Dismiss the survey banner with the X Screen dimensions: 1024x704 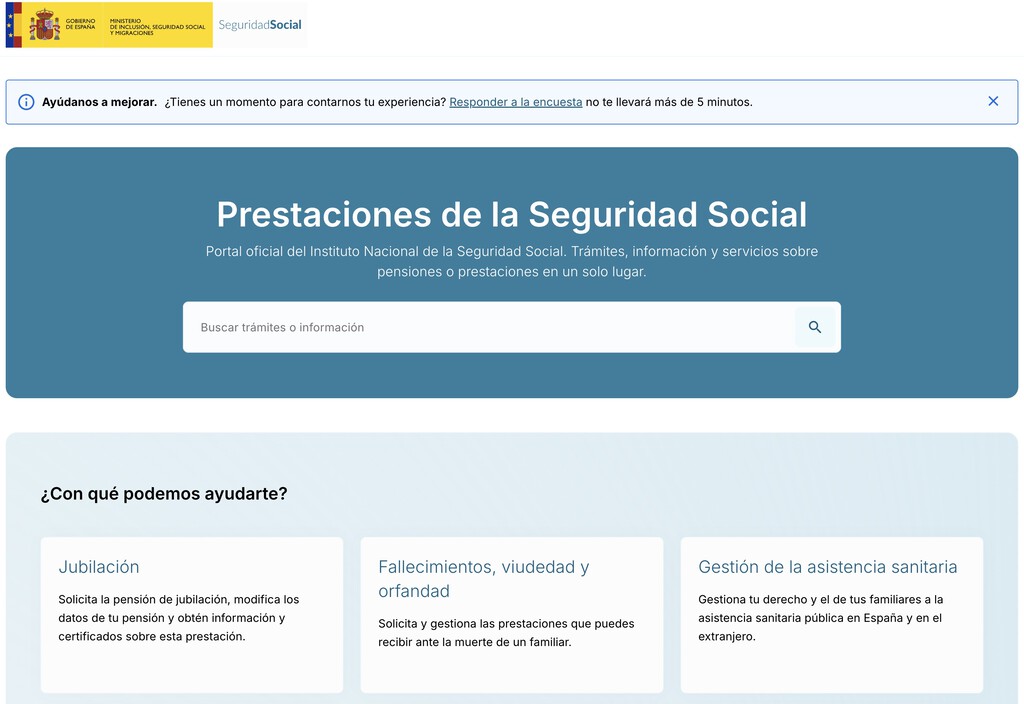[993, 101]
